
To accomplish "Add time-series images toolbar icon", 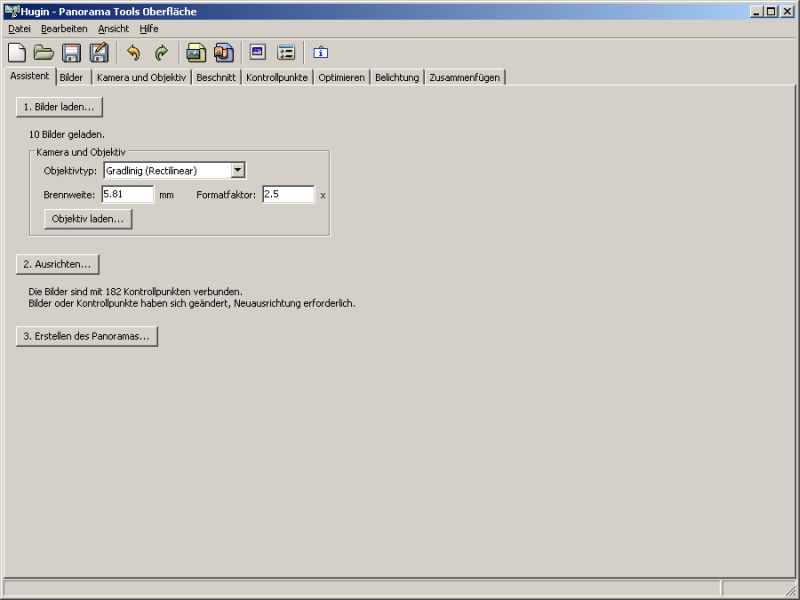I will (x=224, y=53).
